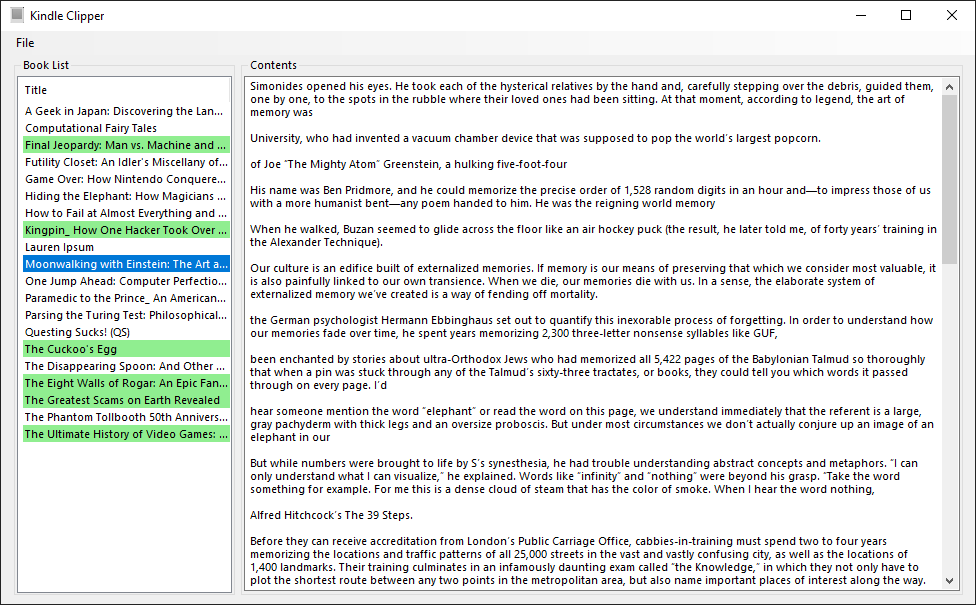Select 'How to Fail at Almost Everything' book
This screenshot has height=605, width=976.
click(x=126, y=213)
